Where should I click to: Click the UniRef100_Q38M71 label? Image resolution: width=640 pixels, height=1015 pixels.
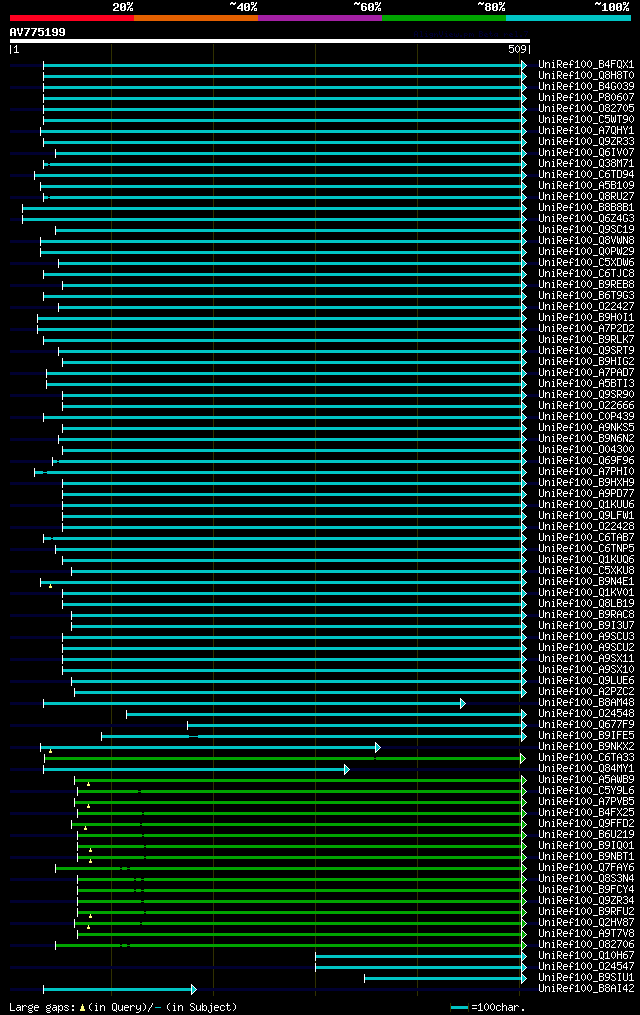tap(586, 164)
